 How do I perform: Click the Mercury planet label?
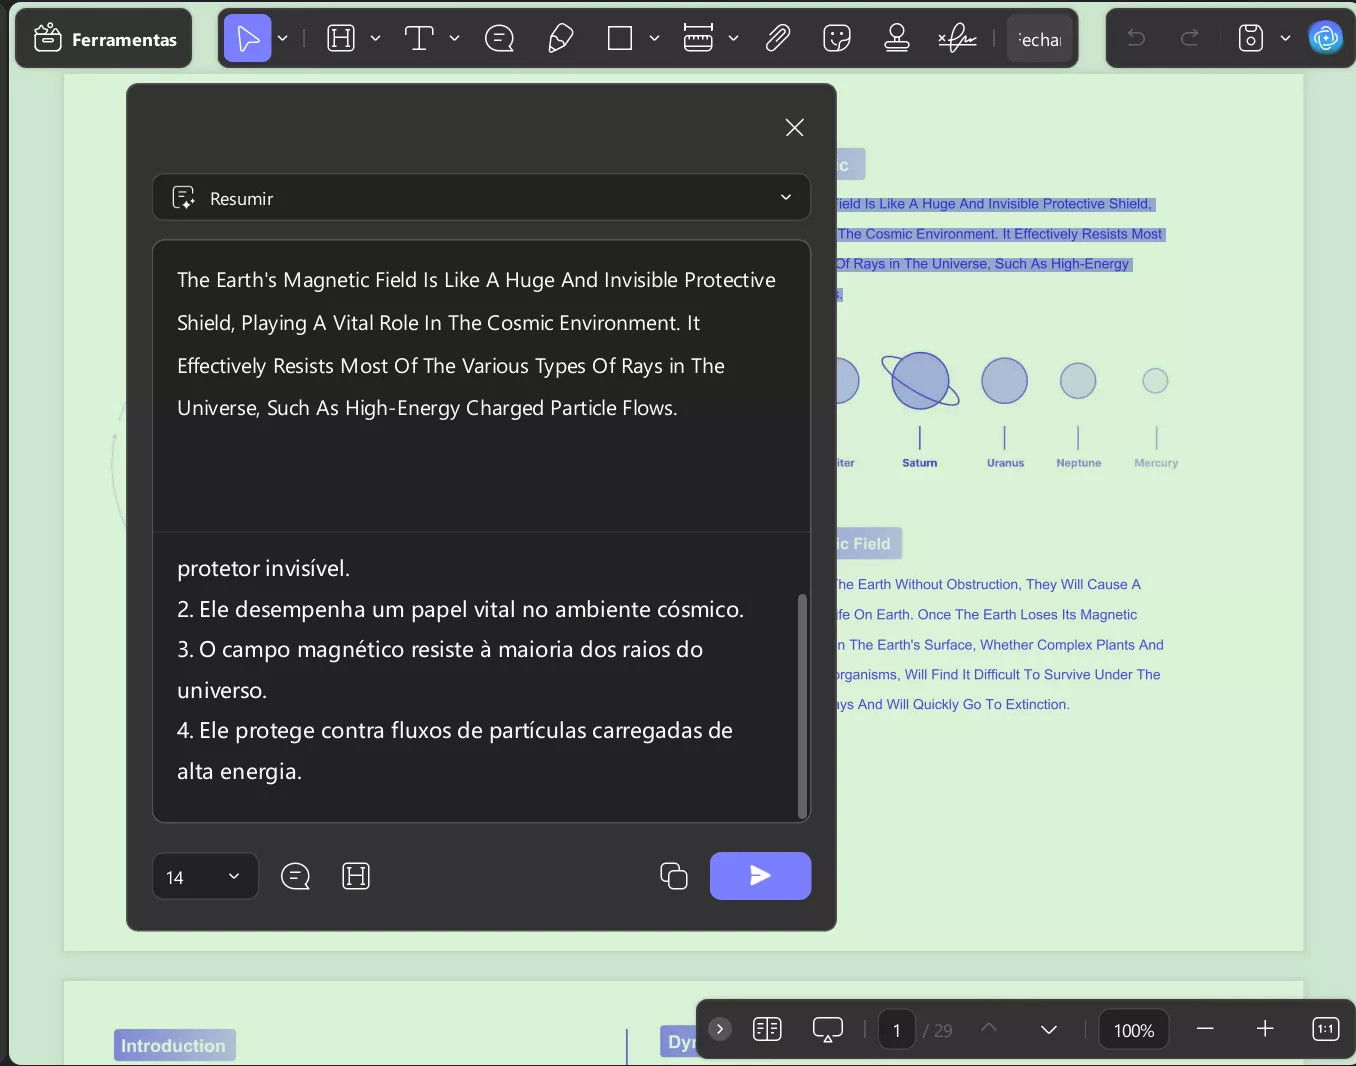[1156, 463]
